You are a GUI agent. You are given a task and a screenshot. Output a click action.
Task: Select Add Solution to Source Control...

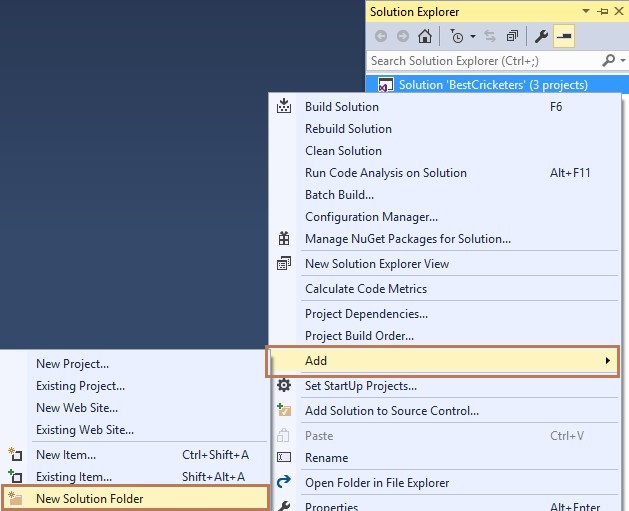coord(445,411)
